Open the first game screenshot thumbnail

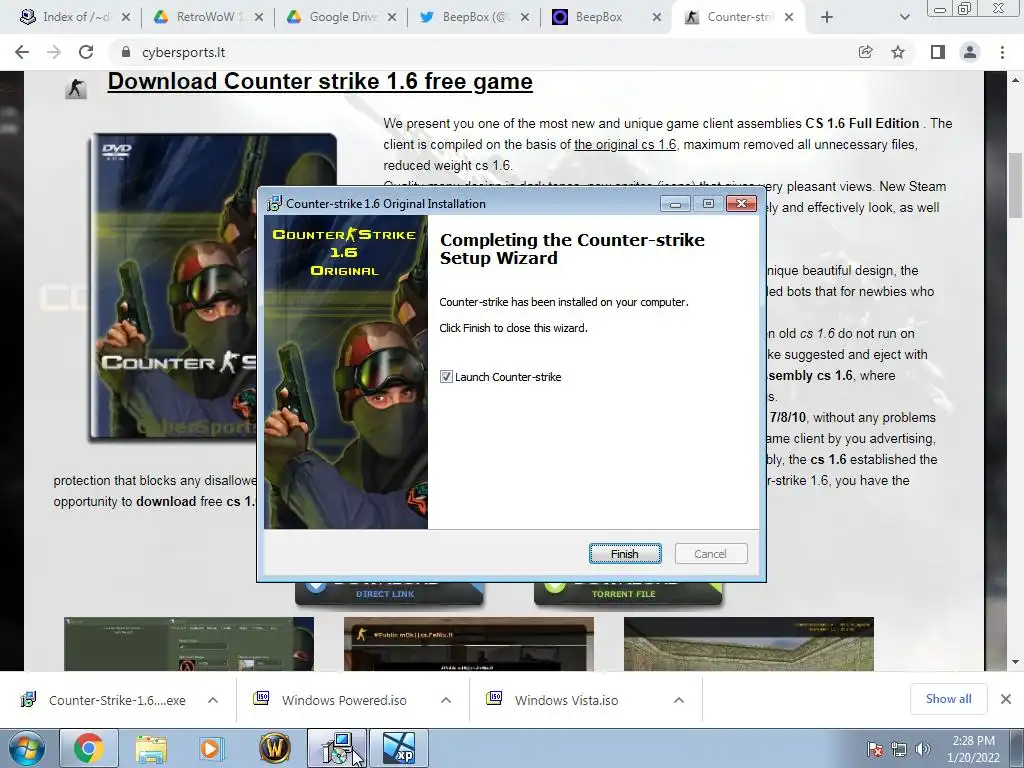point(189,644)
